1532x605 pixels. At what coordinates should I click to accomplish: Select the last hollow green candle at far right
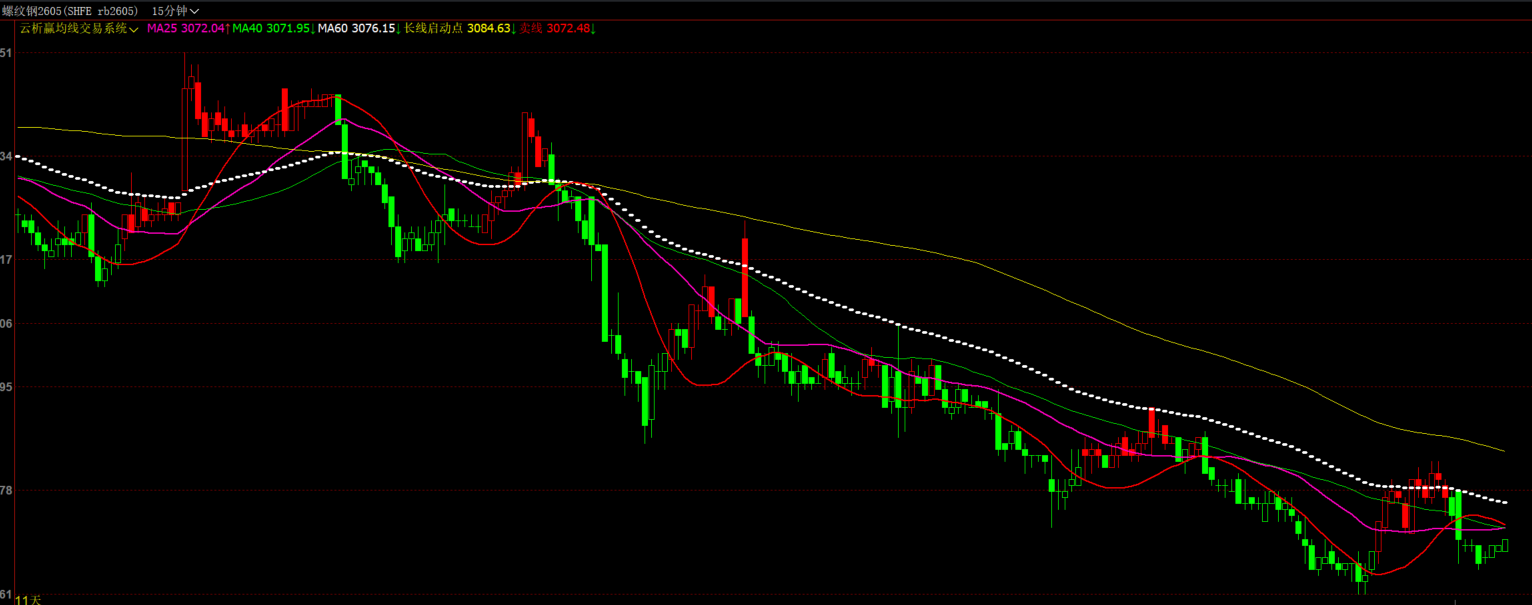click(x=1503, y=545)
